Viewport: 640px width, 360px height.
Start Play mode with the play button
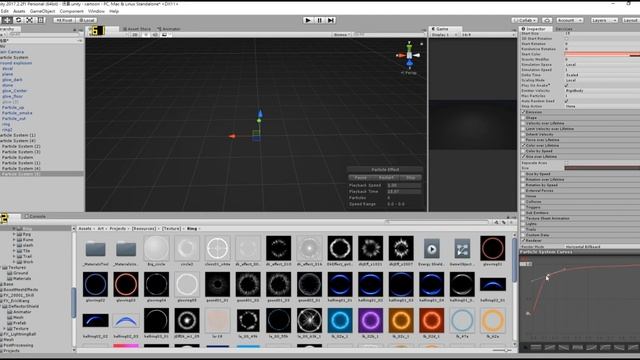pos(308,20)
